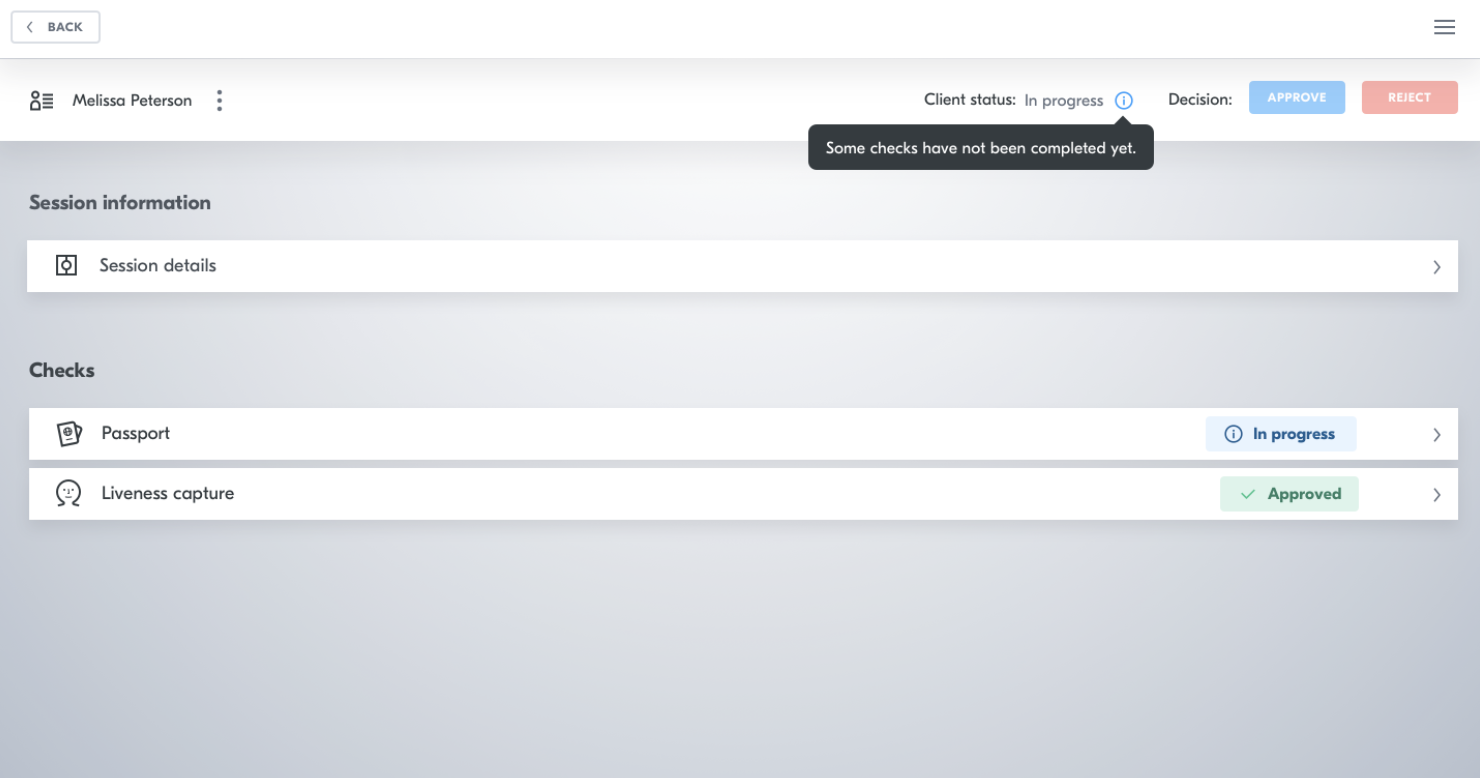This screenshot has width=1480, height=778.
Task: Click the Checks section heading
Action: pos(62,370)
